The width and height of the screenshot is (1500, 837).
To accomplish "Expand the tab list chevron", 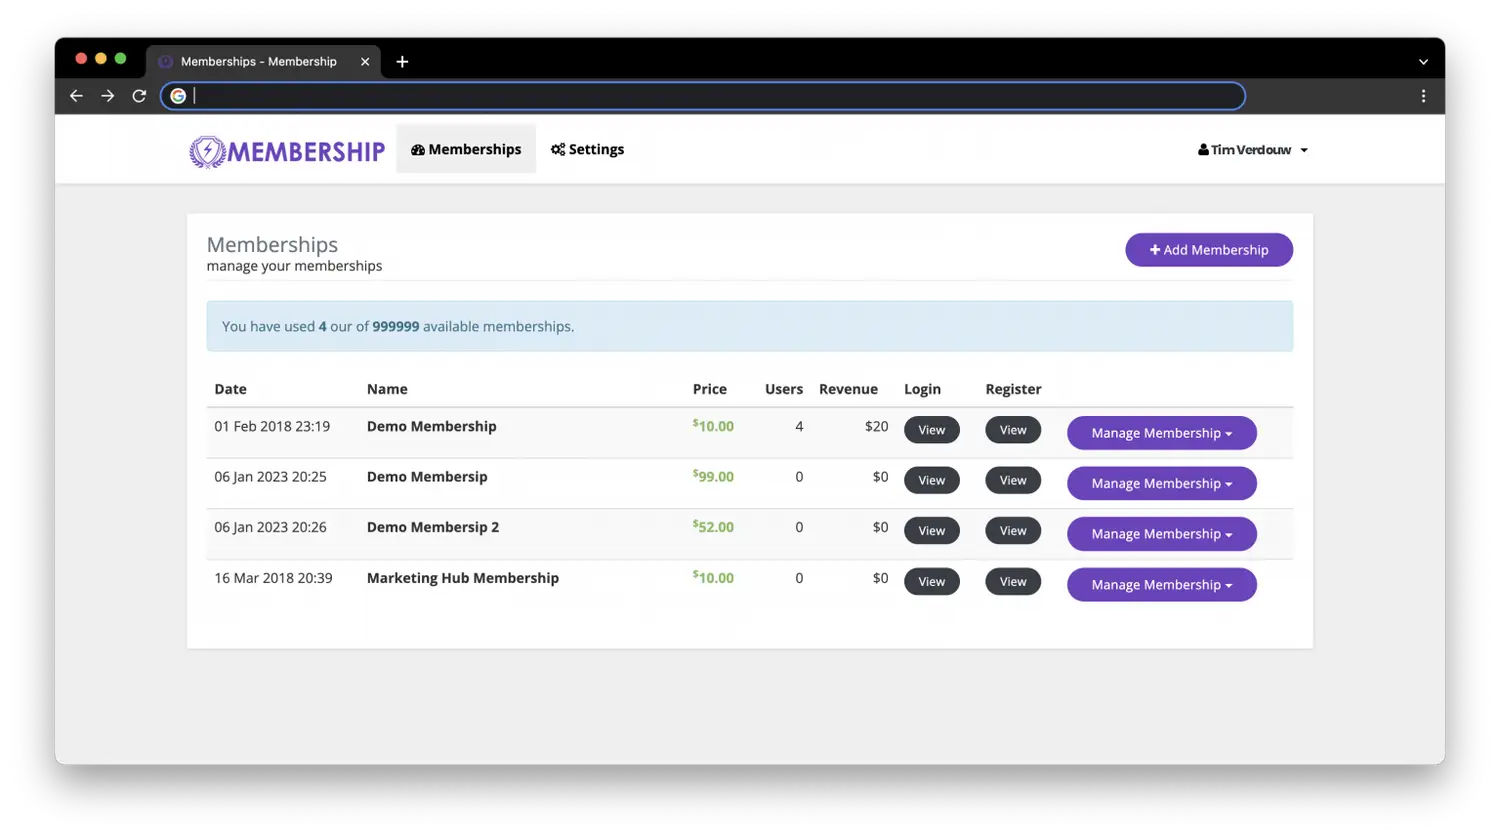I will 1423,62.
